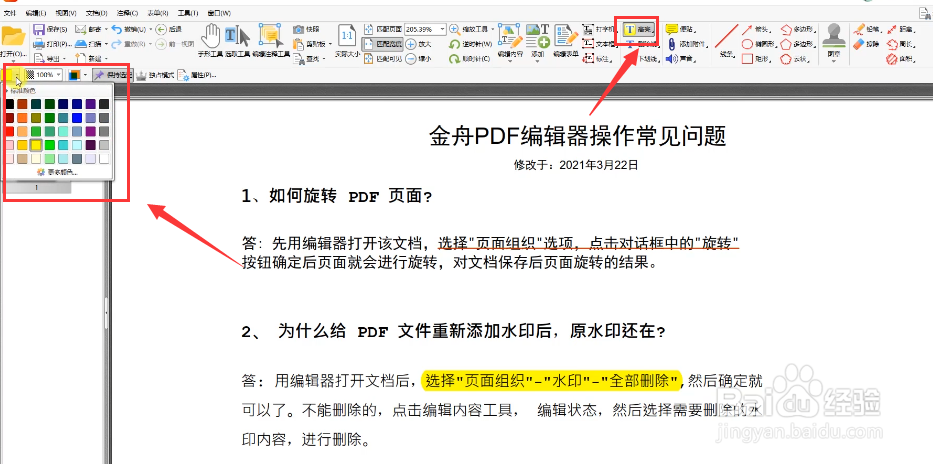This screenshot has height=464, width=933.
Task: Open the View menu
Action: (x=66, y=13)
